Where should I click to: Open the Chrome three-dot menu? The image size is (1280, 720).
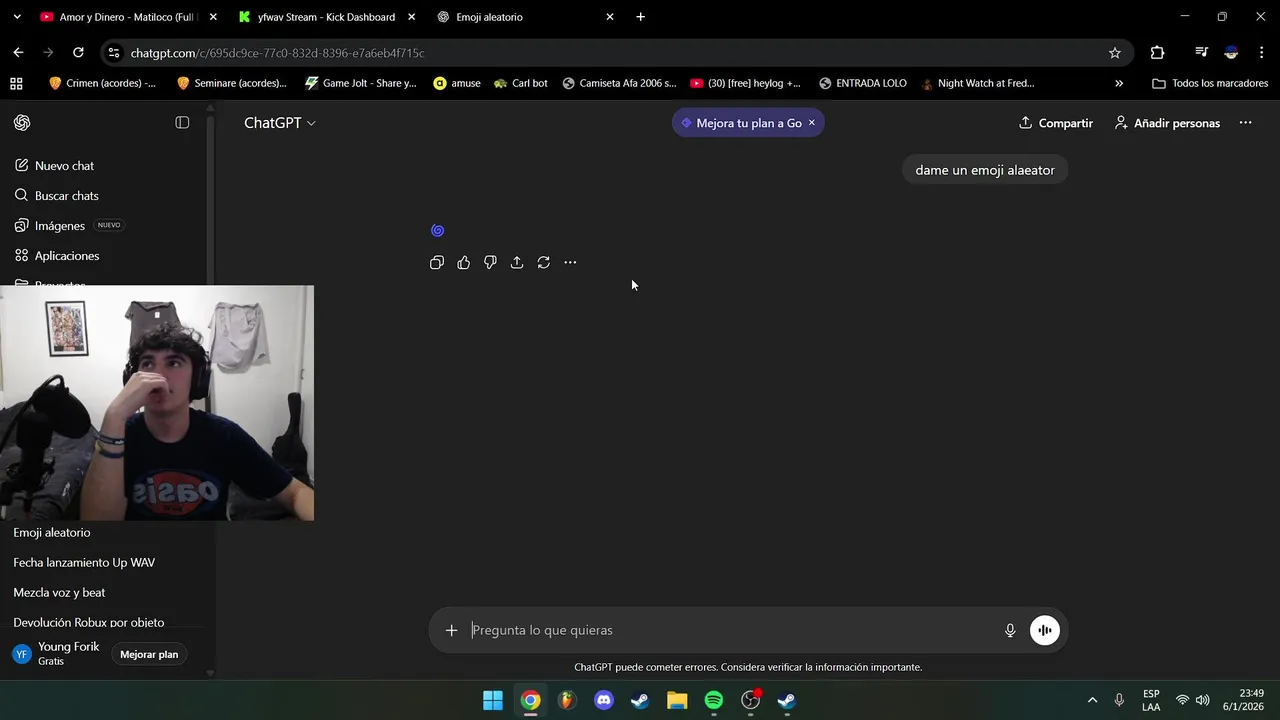(1260, 53)
